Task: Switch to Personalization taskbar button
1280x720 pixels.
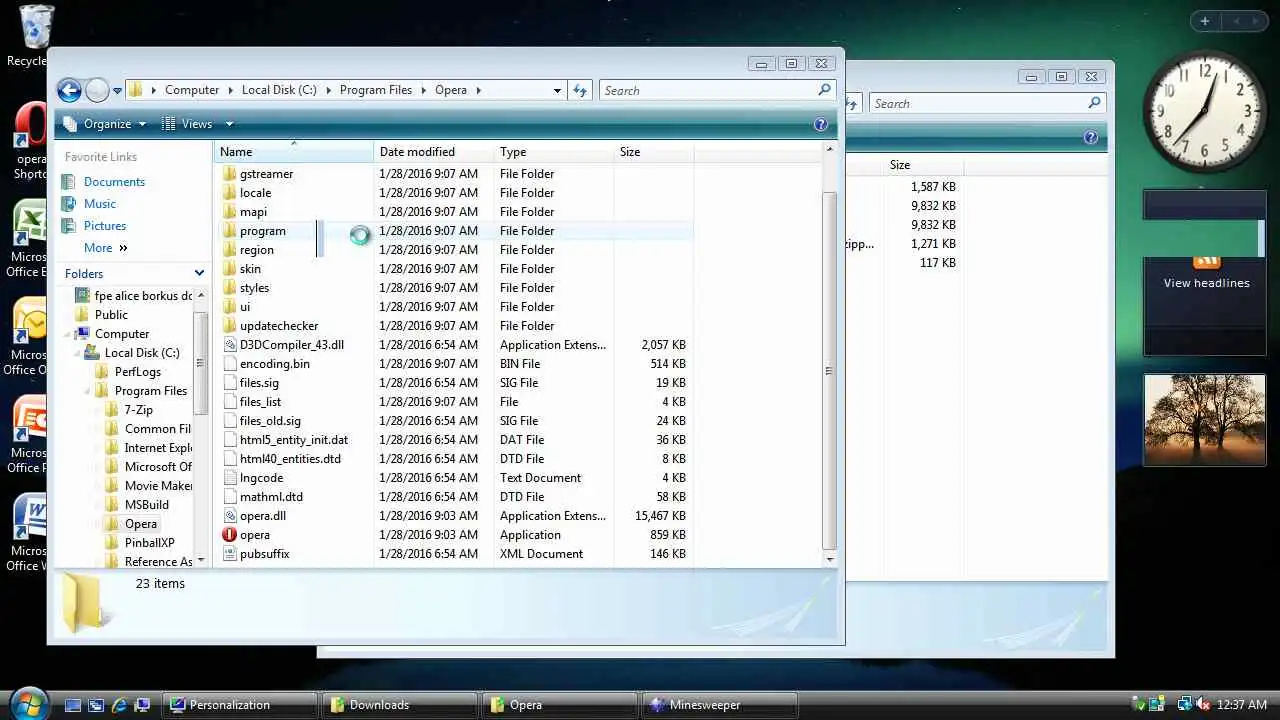Action: 240,705
